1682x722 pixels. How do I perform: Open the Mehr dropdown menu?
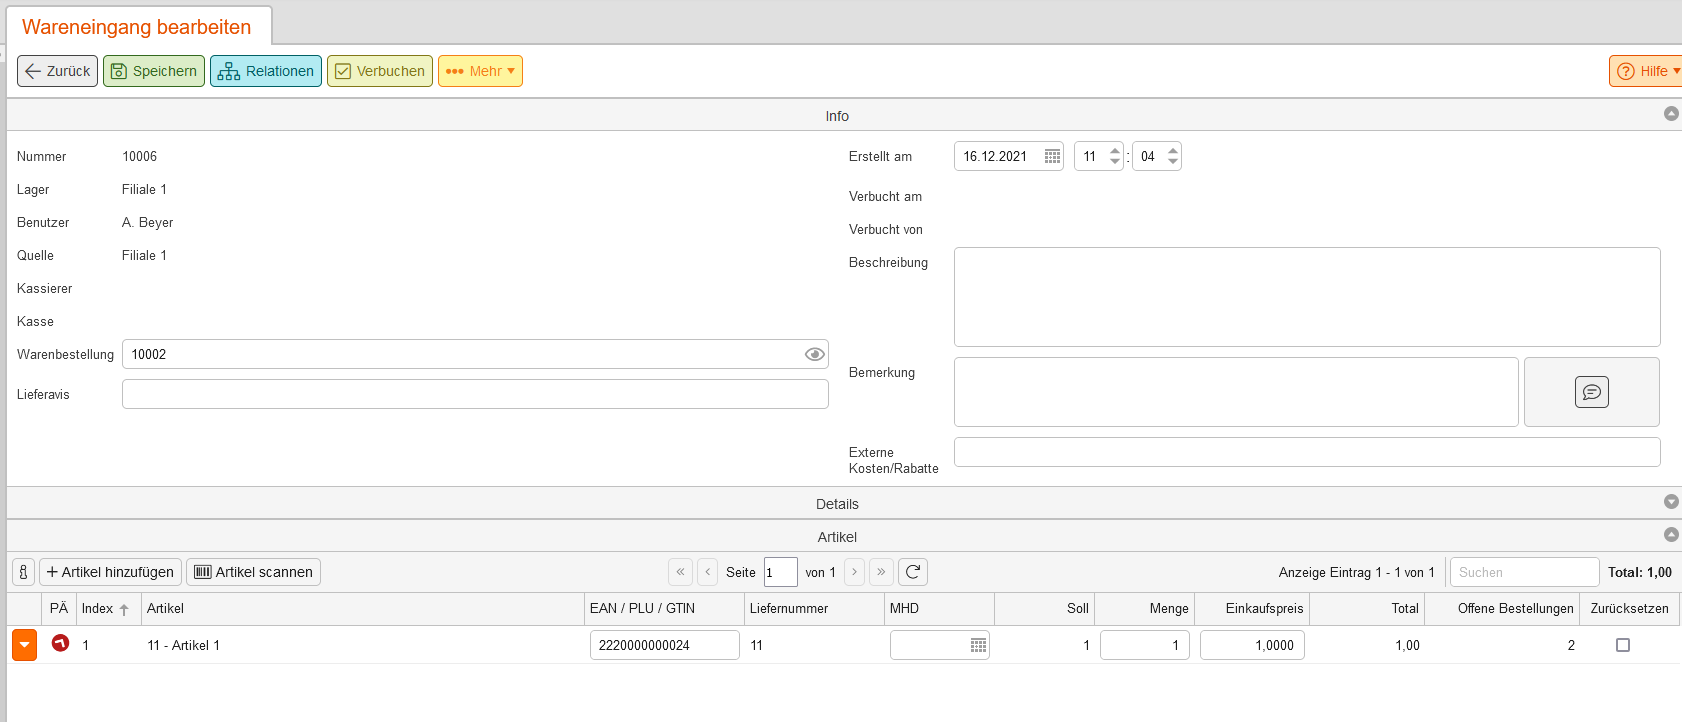click(x=480, y=71)
